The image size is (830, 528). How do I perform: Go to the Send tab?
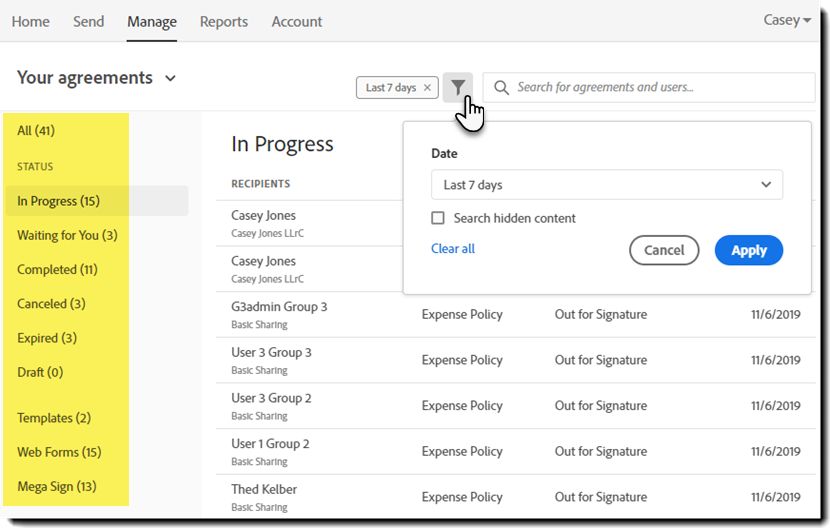click(88, 21)
